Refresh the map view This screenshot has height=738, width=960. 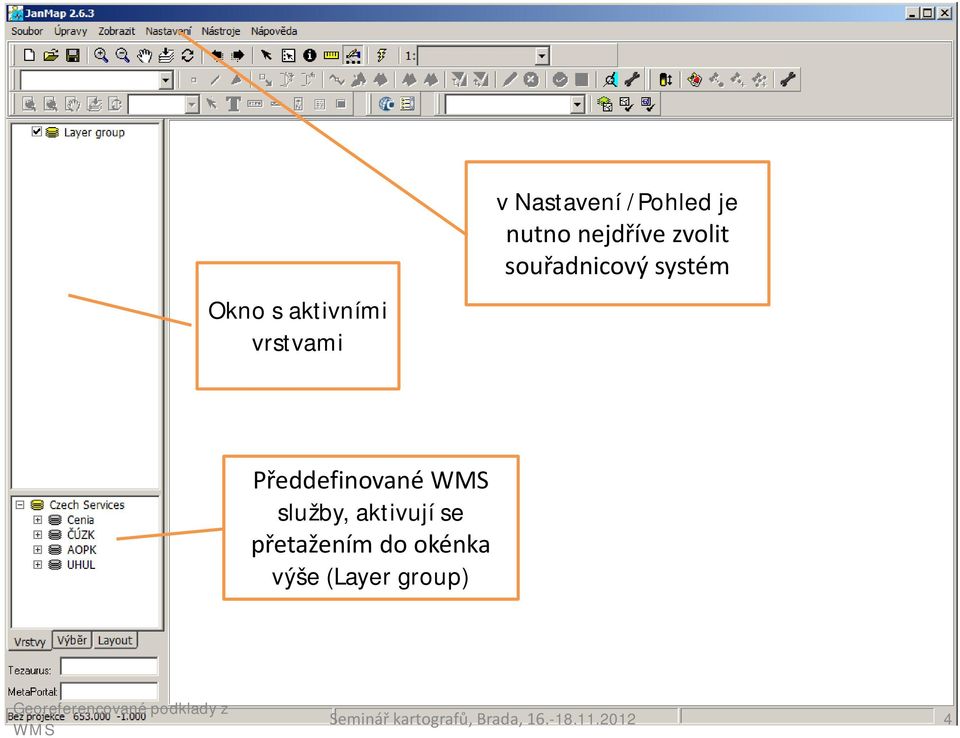click(x=188, y=55)
